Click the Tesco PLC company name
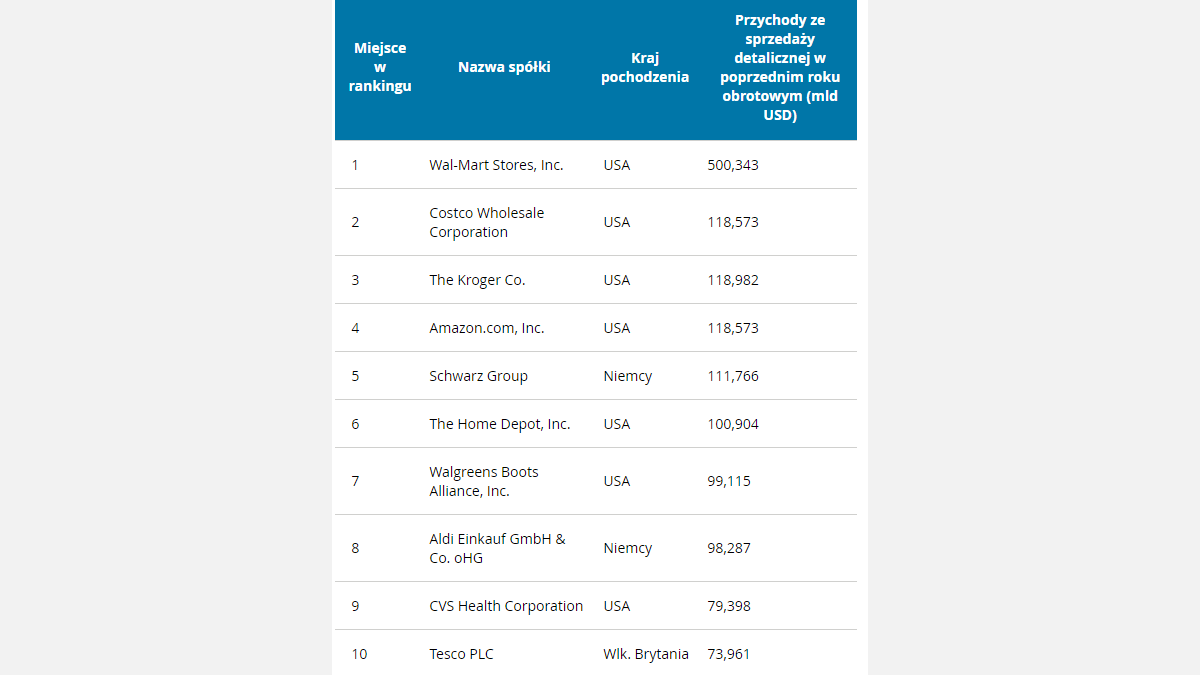This screenshot has width=1200, height=675. (461, 654)
